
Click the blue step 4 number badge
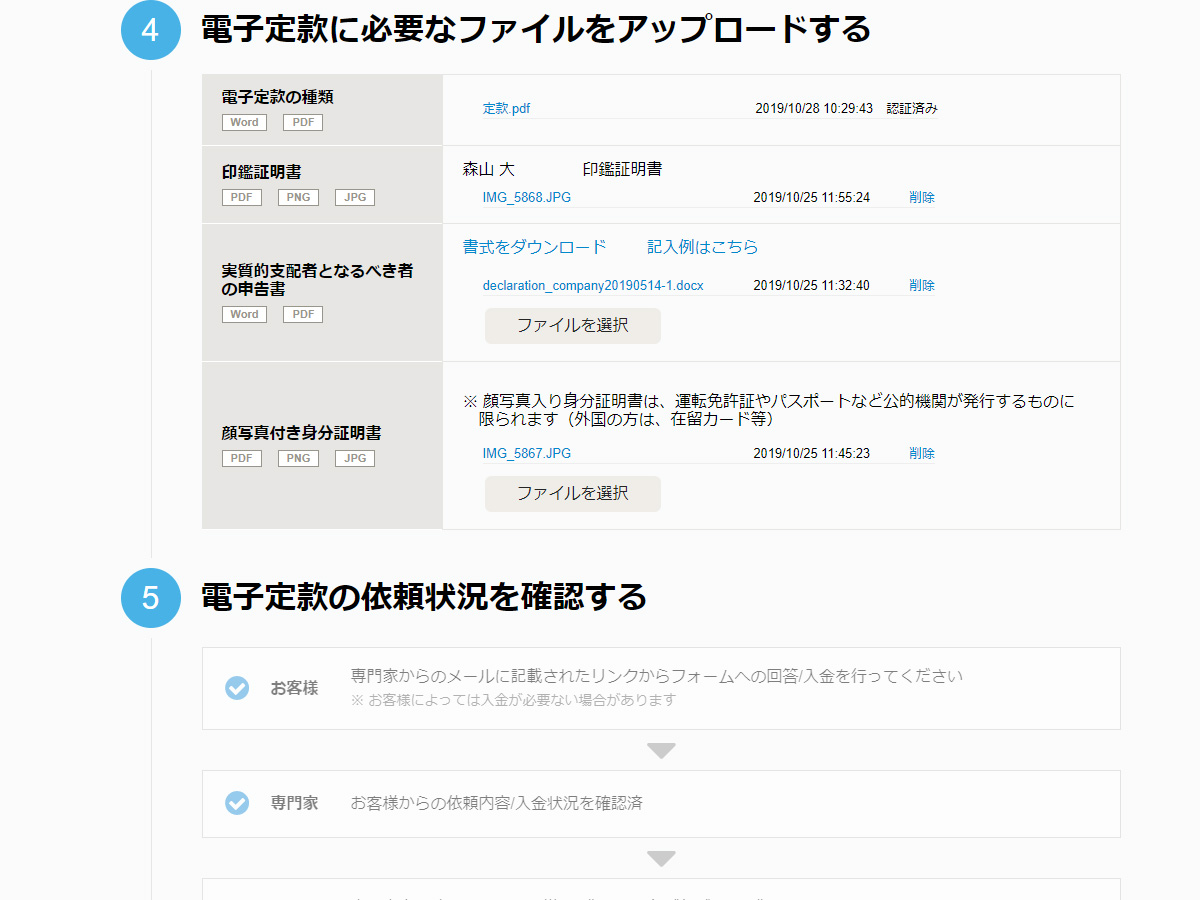point(150,31)
